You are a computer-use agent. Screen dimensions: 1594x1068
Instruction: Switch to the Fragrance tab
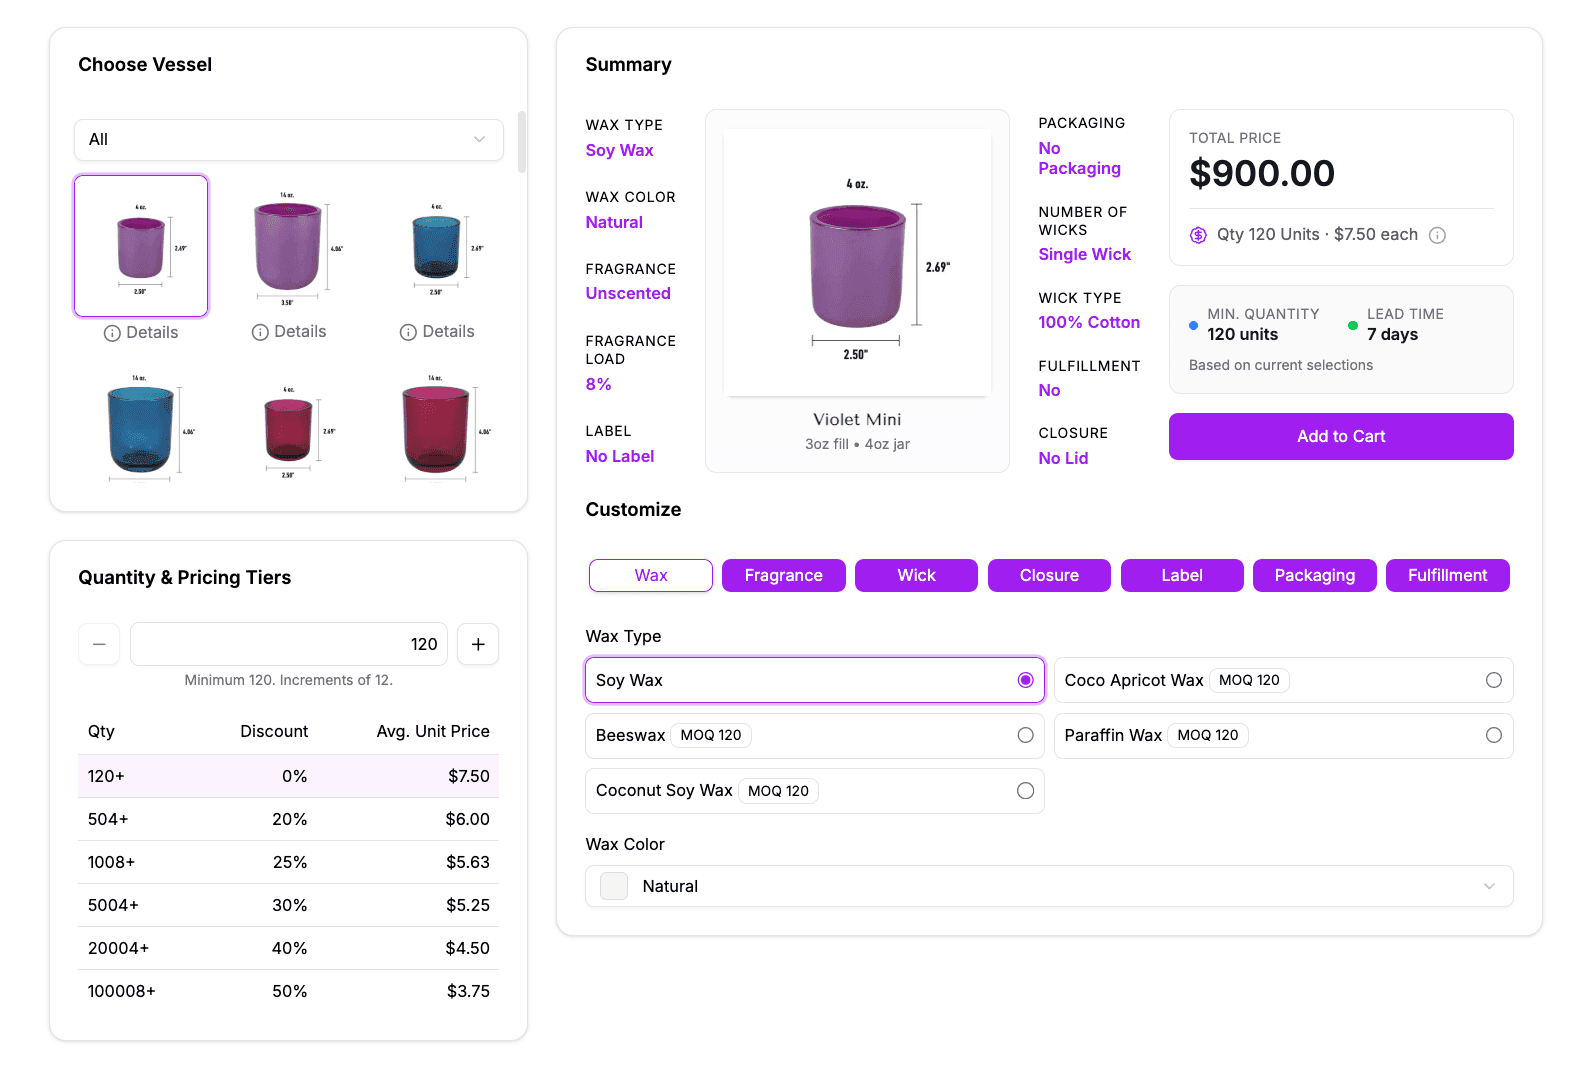coord(783,576)
